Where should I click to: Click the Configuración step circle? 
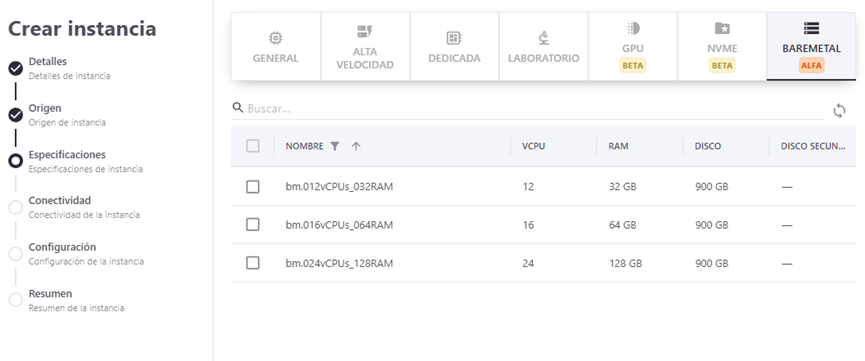15,253
